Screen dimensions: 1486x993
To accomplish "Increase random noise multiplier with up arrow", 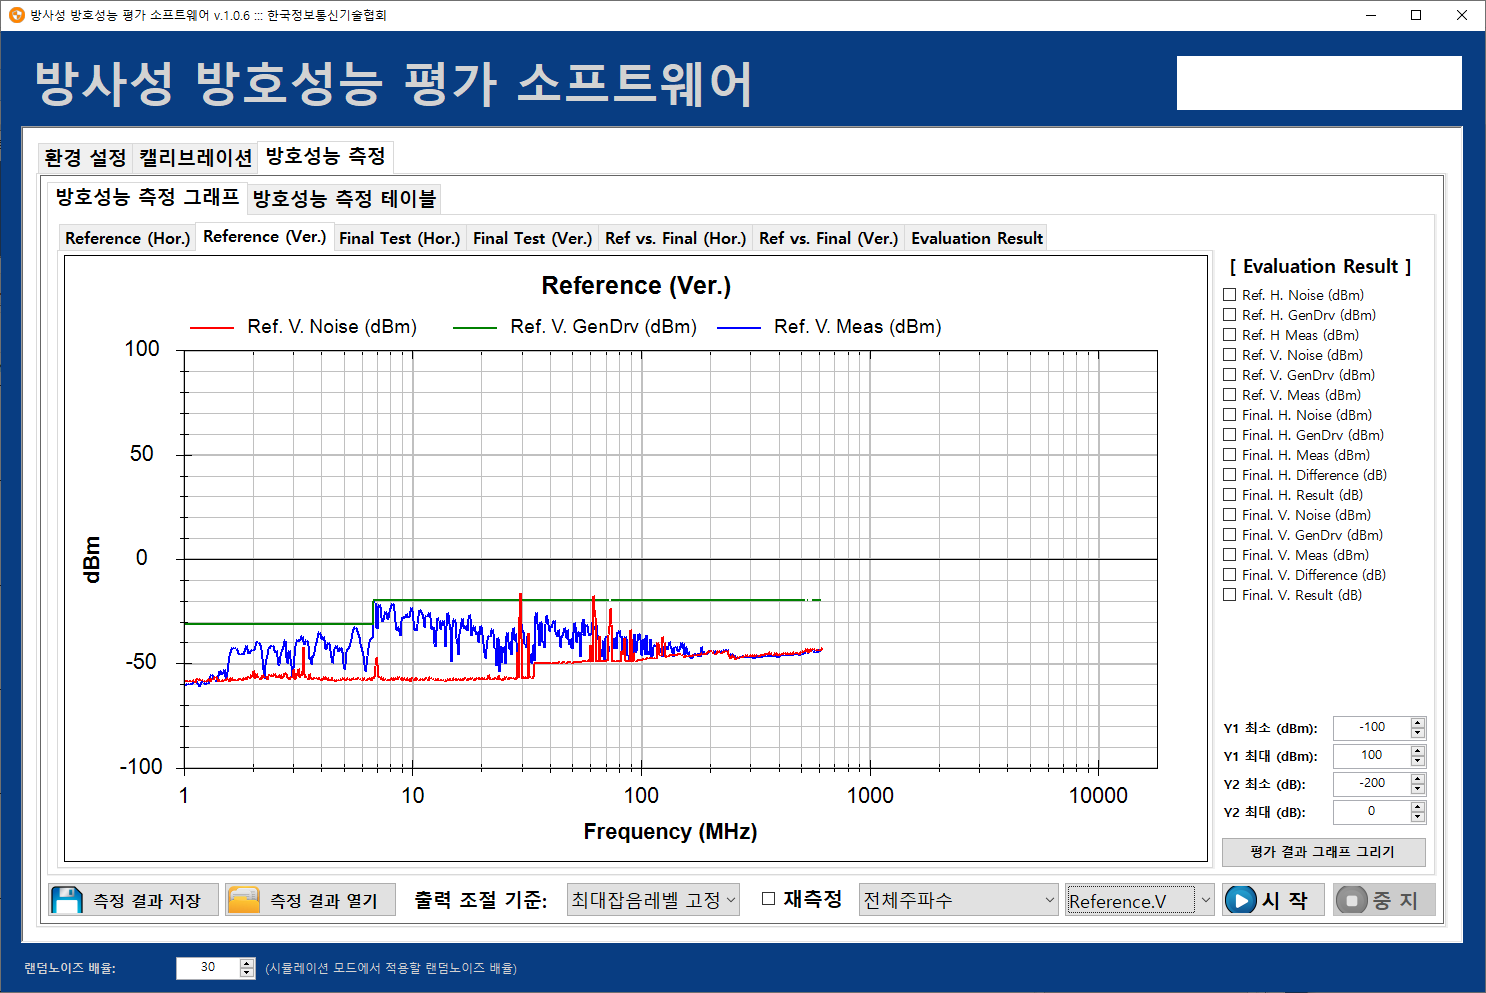I will click(x=247, y=963).
